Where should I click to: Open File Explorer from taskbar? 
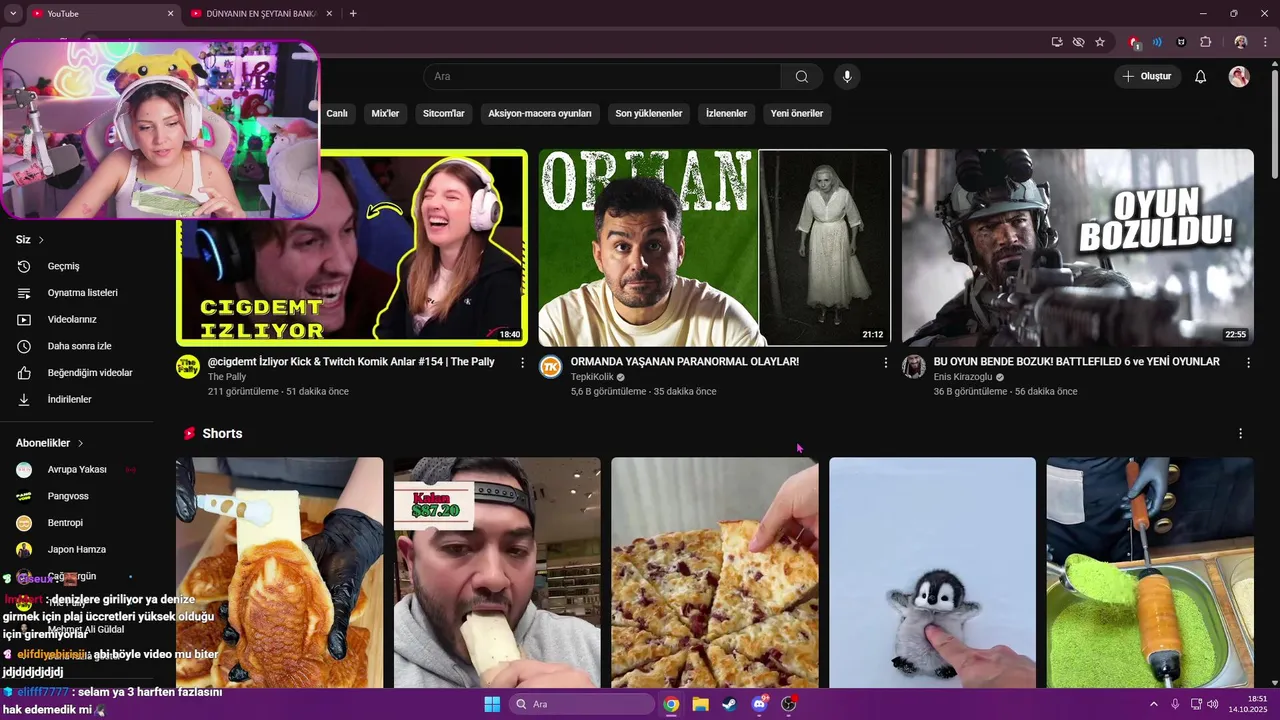700,704
